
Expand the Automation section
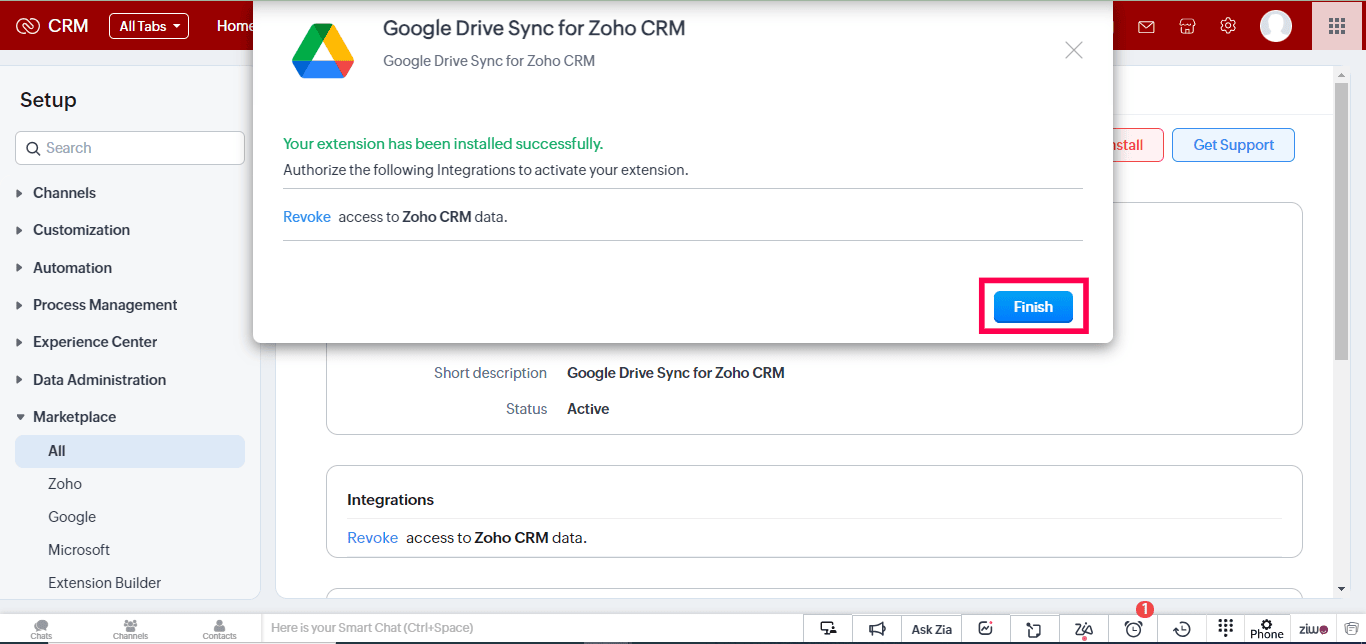click(x=72, y=268)
